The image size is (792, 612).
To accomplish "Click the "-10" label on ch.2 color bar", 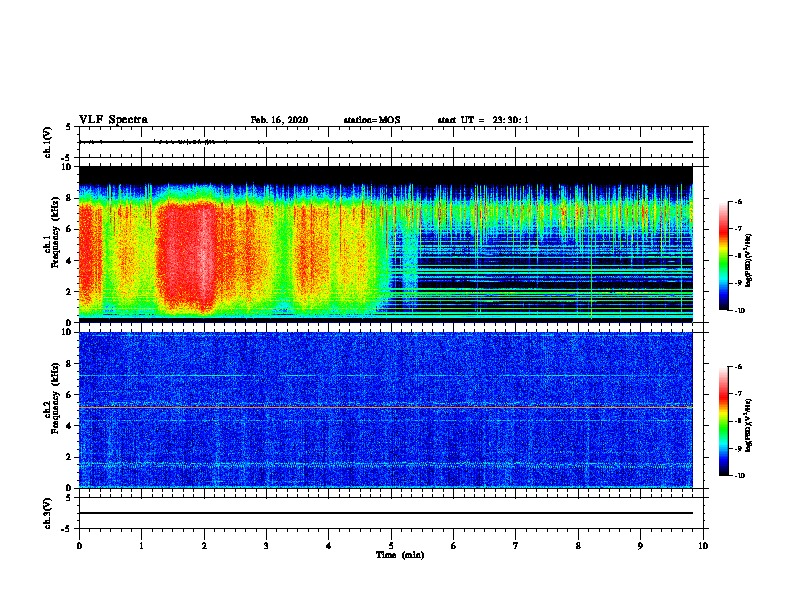I will (x=739, y=476).
